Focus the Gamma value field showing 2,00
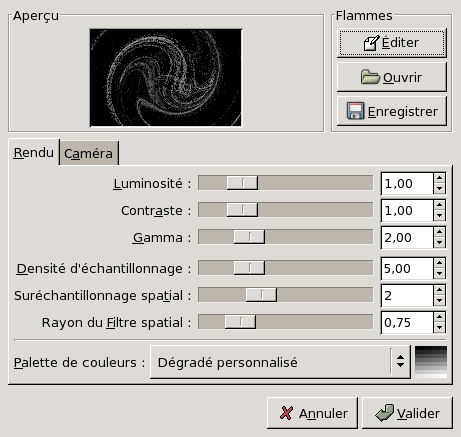461x437 pixels. tap(407, 237)
